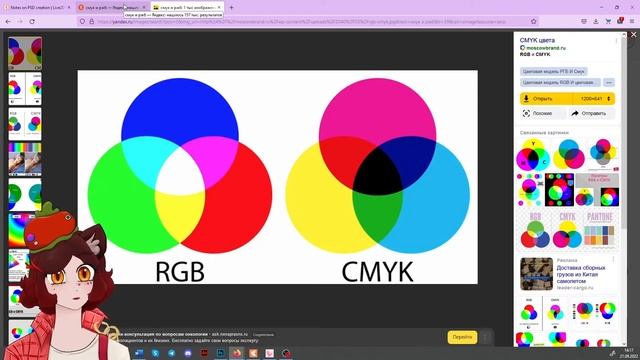Open related image with Y, M, C labeled circles
Image resolution: width=640 pixels, height=360 pixels.
(533, 155)
